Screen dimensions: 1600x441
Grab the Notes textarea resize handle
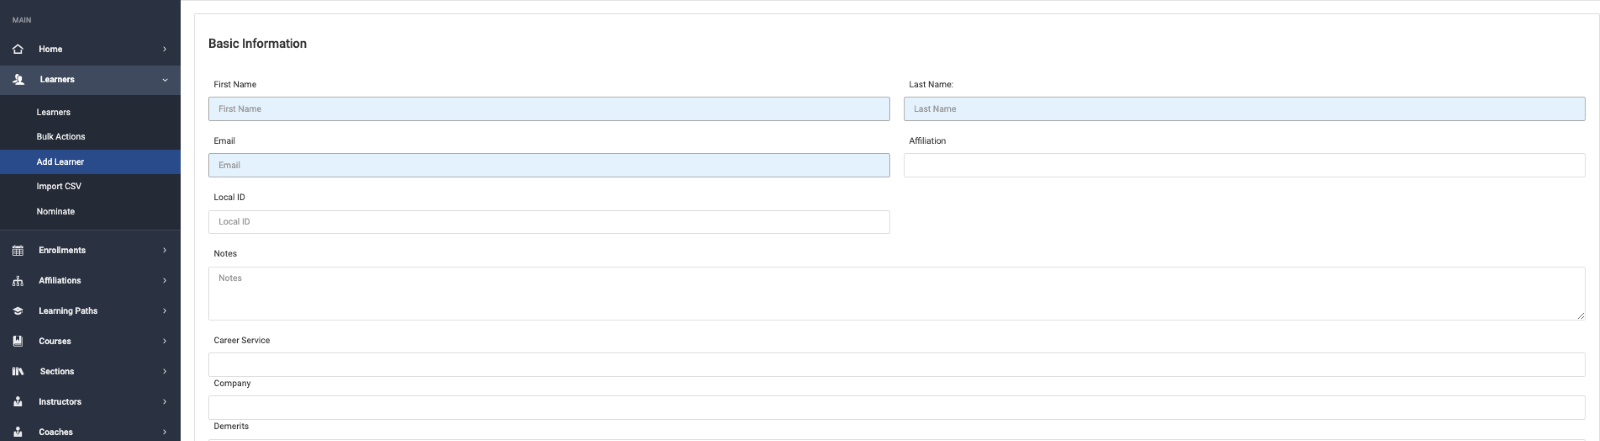[1580, 316]
